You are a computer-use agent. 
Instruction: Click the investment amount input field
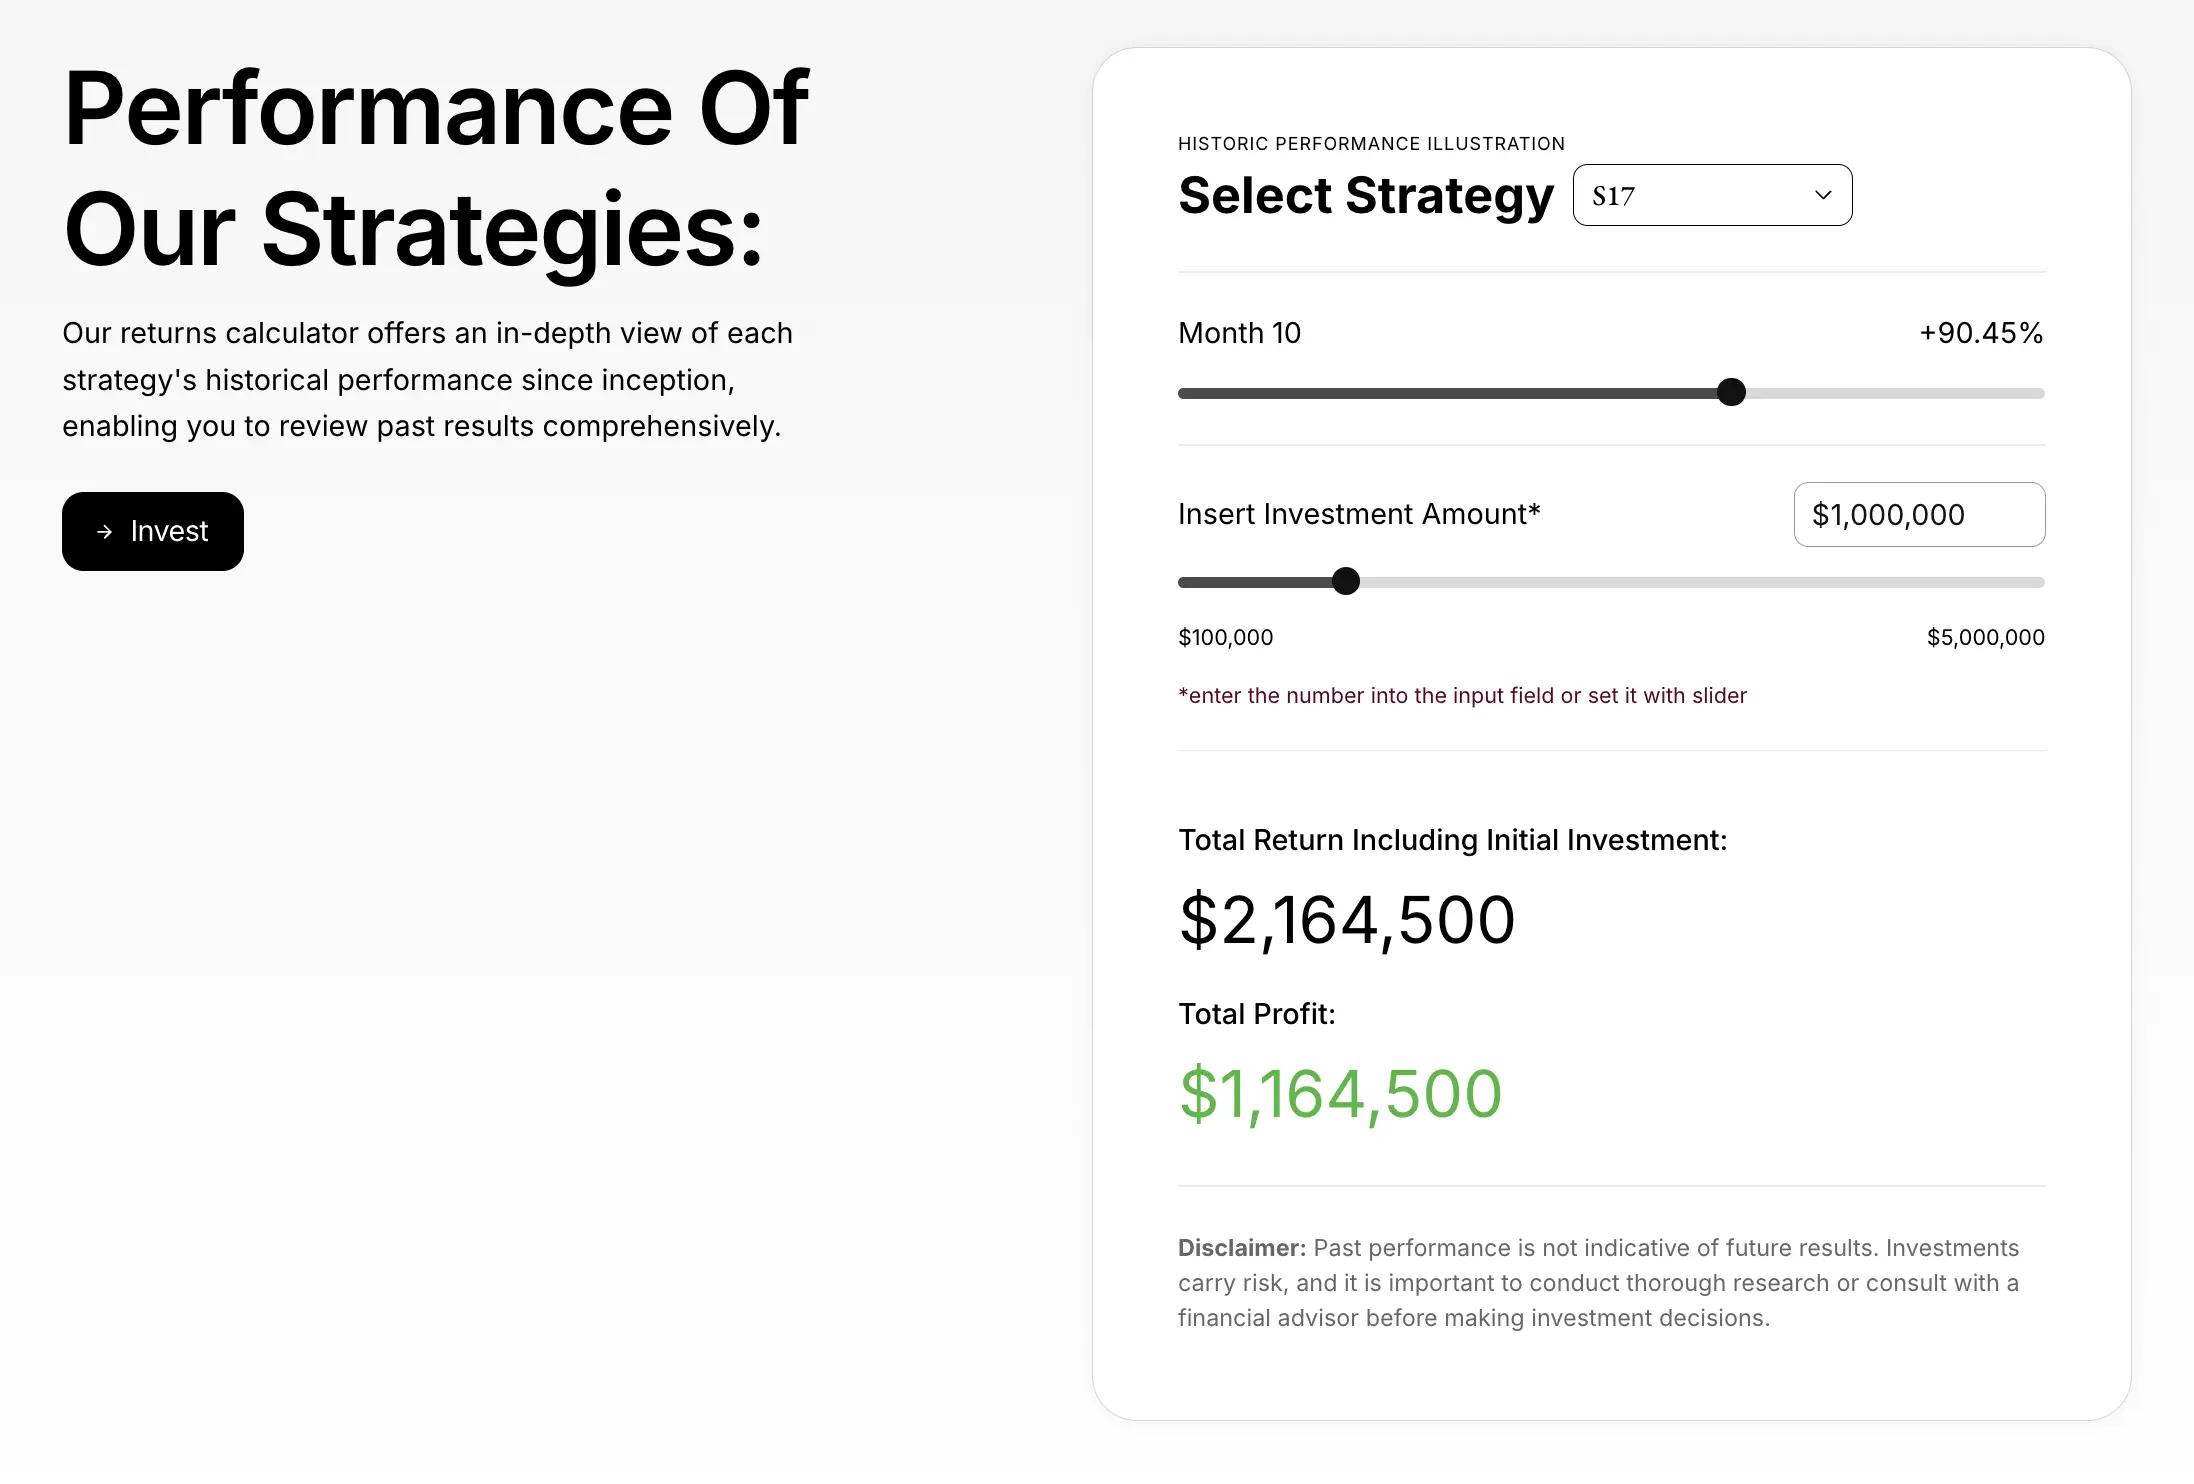click(x=1917, y=513)
